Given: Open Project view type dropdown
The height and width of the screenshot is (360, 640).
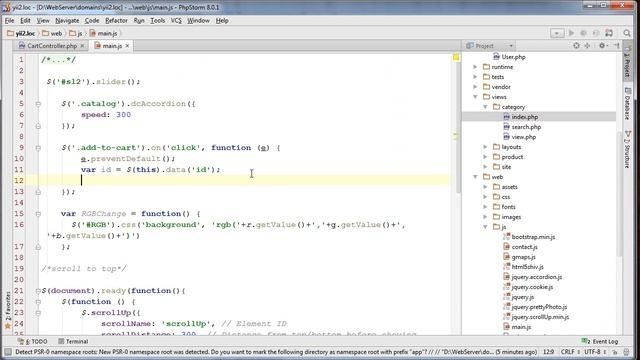Looking at the screenshot, I should coord(511,46).
